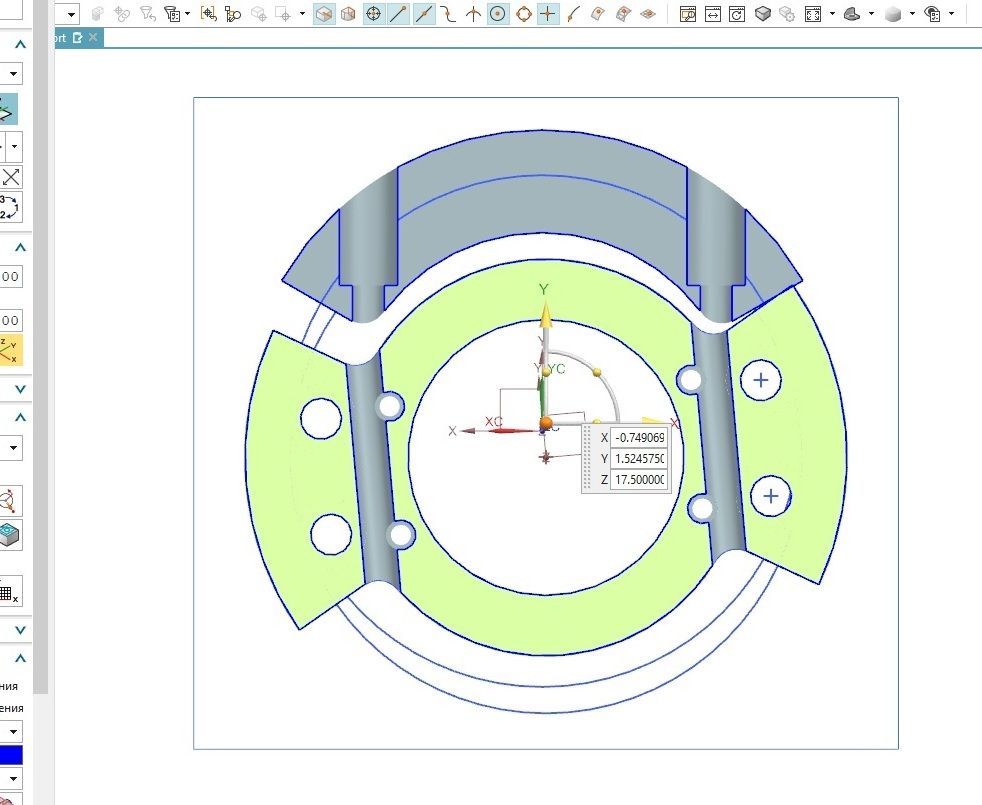This screenshot has width=982, height=805.
Task: Collapse the section with the chevron above the blue swatch
Action: point(20,659)
